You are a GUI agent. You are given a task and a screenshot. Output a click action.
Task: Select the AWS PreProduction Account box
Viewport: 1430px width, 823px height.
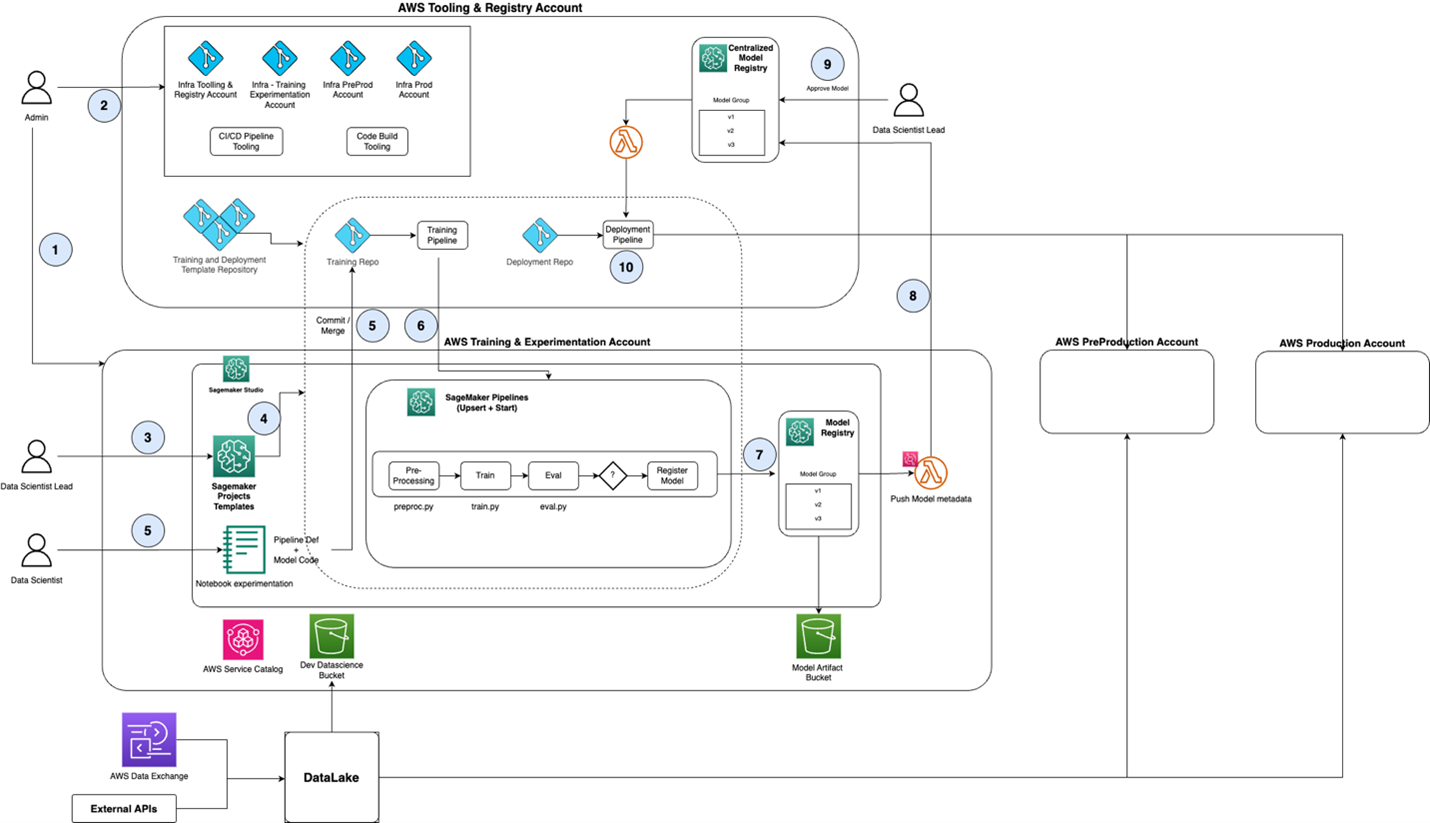(1126, 392)
